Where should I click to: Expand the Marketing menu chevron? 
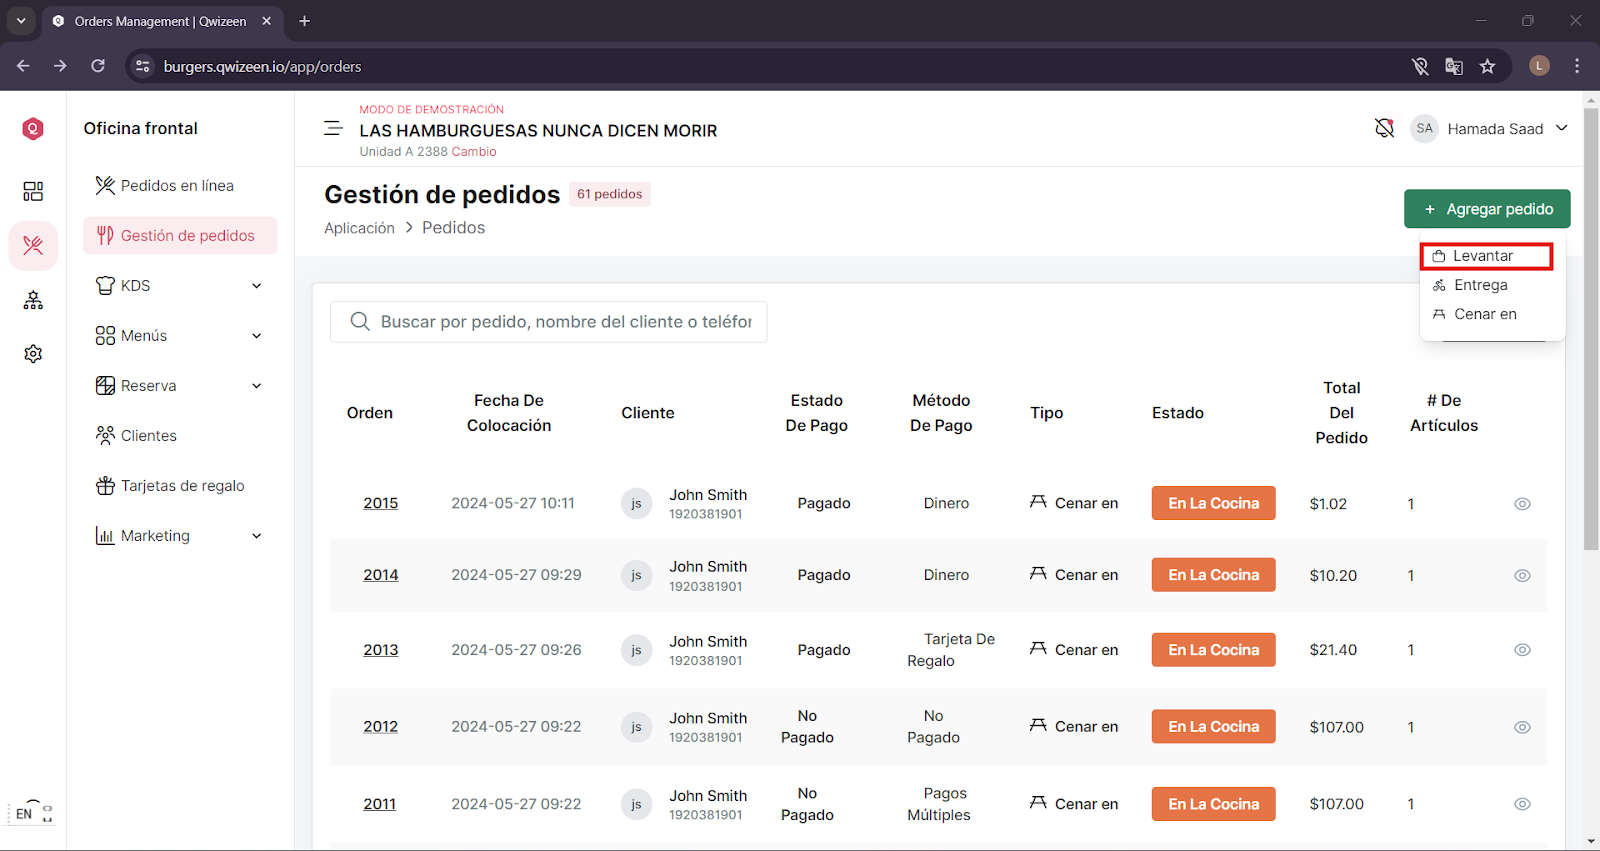coord(257,536)
